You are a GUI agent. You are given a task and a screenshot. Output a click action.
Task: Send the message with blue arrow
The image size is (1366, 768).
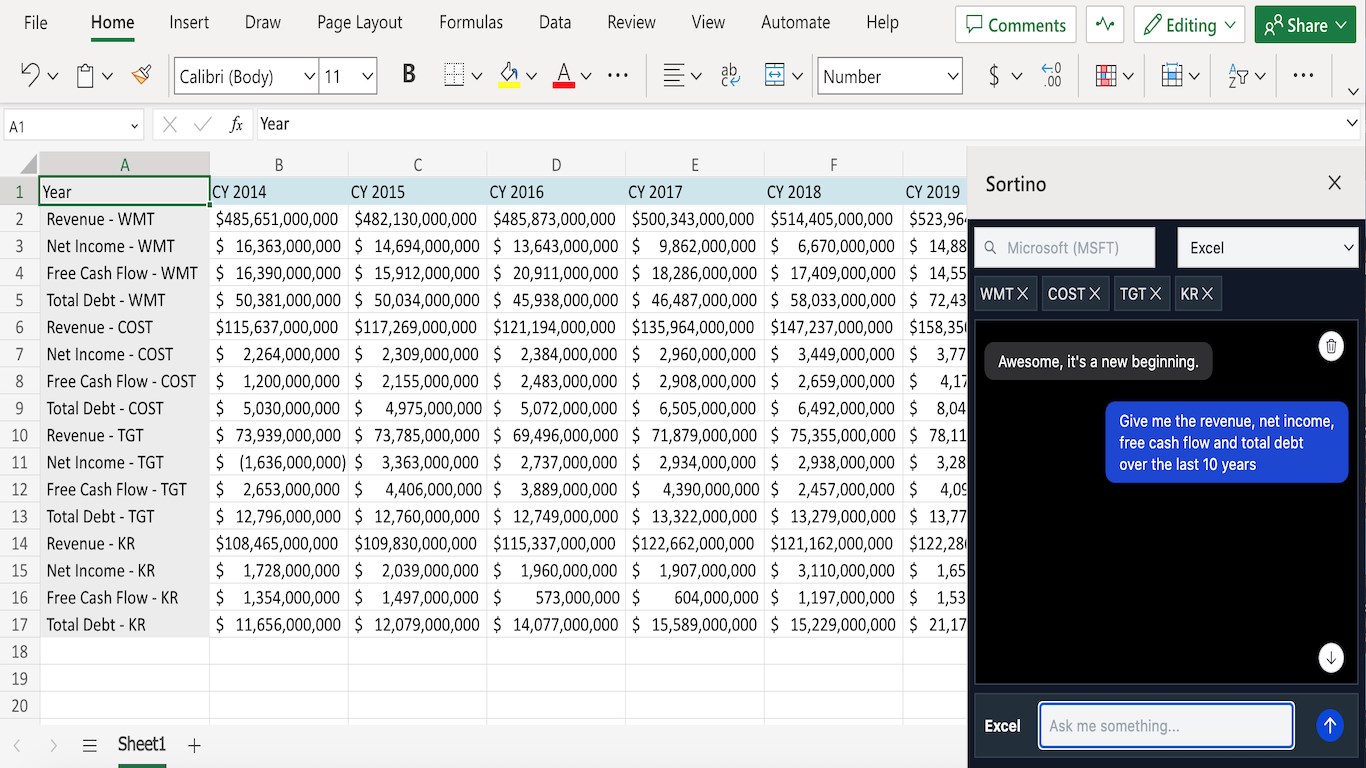tap(1329, 726)
